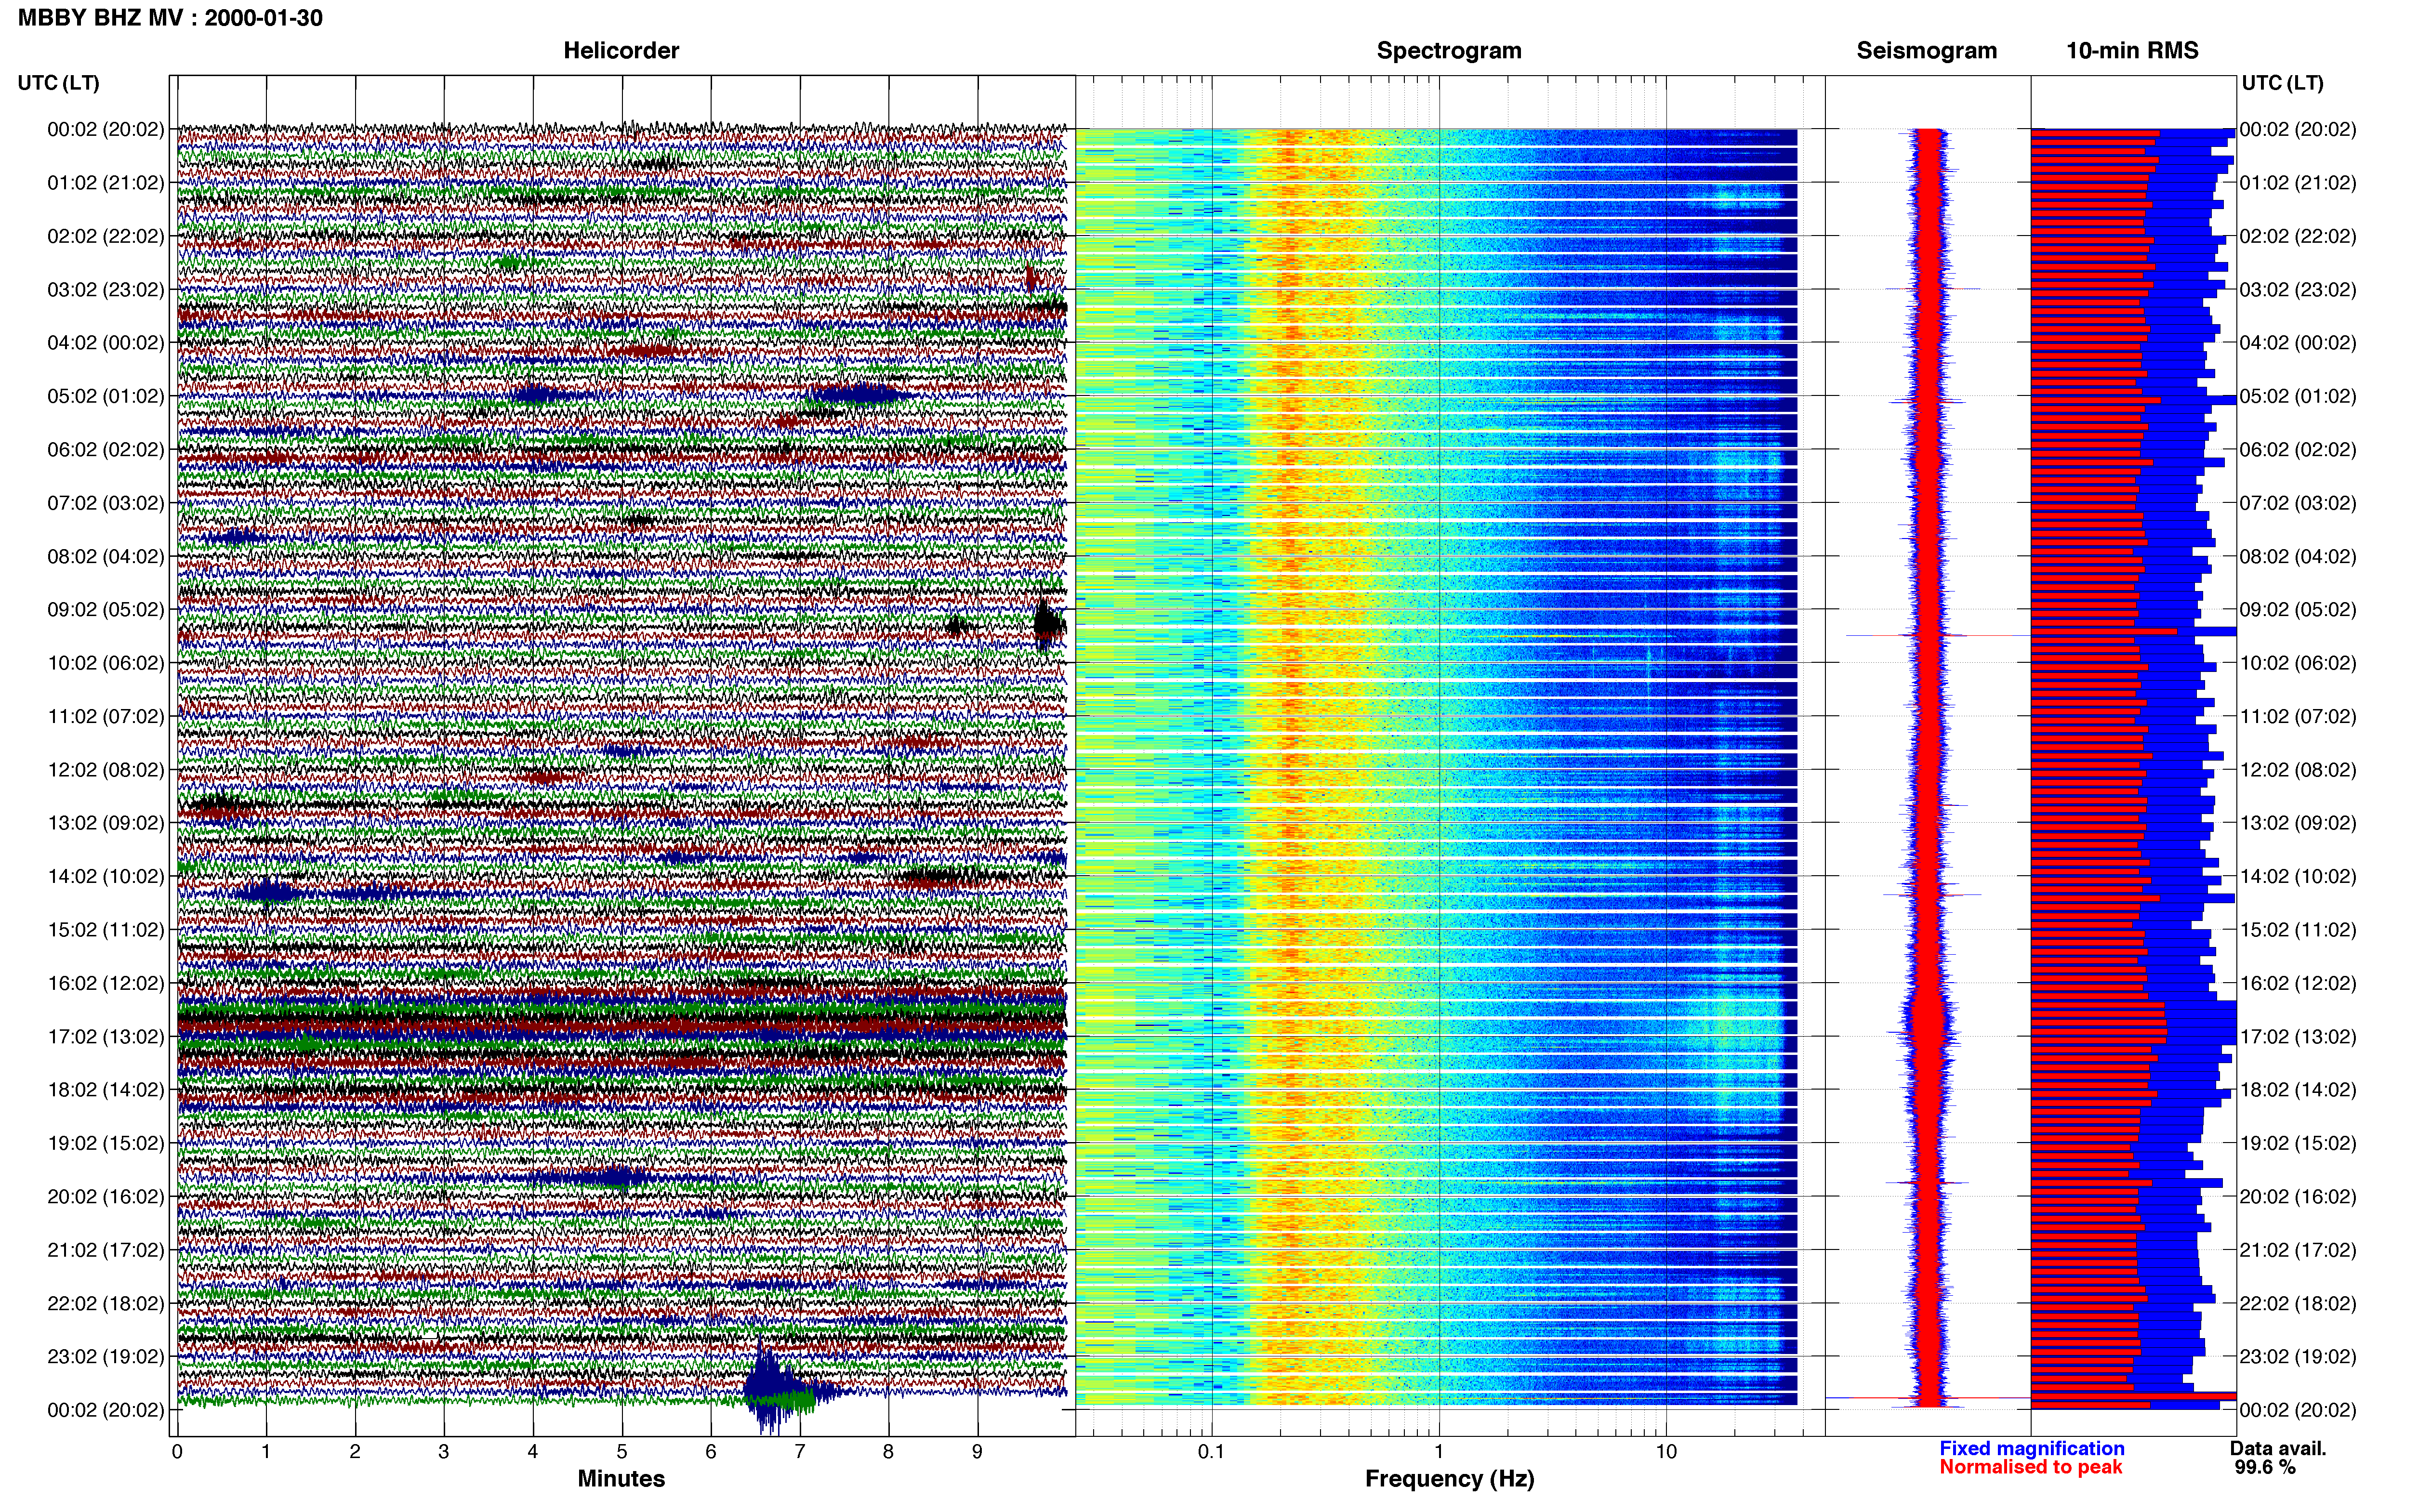Click the left 23:02 (19:02) time label
The image size is (2418, 1512).
[x=105, y=1356]
